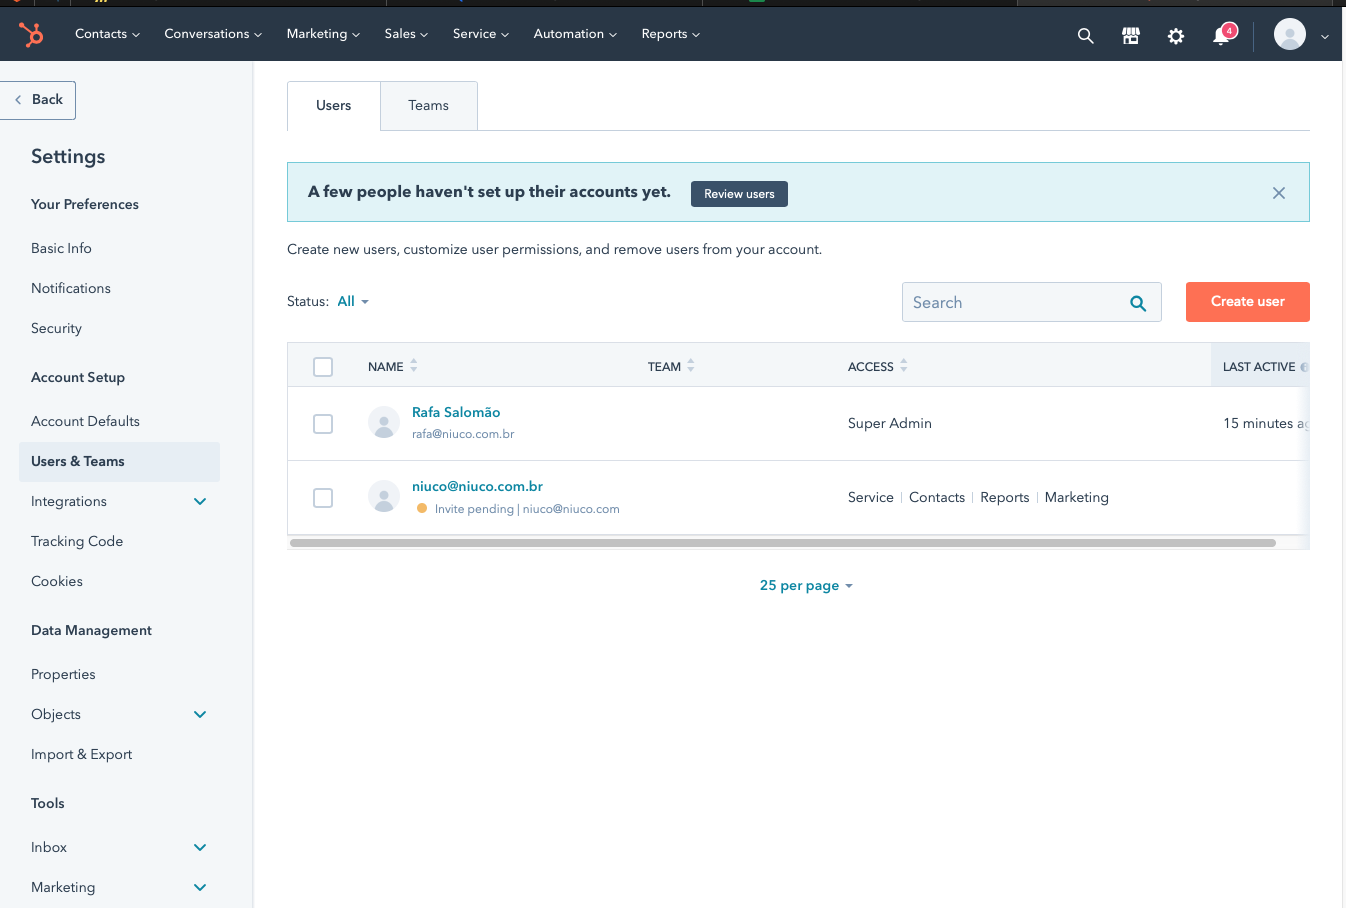Open Import & Export settings
The width and height of the screenshot is (1346, 908).
point(81,754)
